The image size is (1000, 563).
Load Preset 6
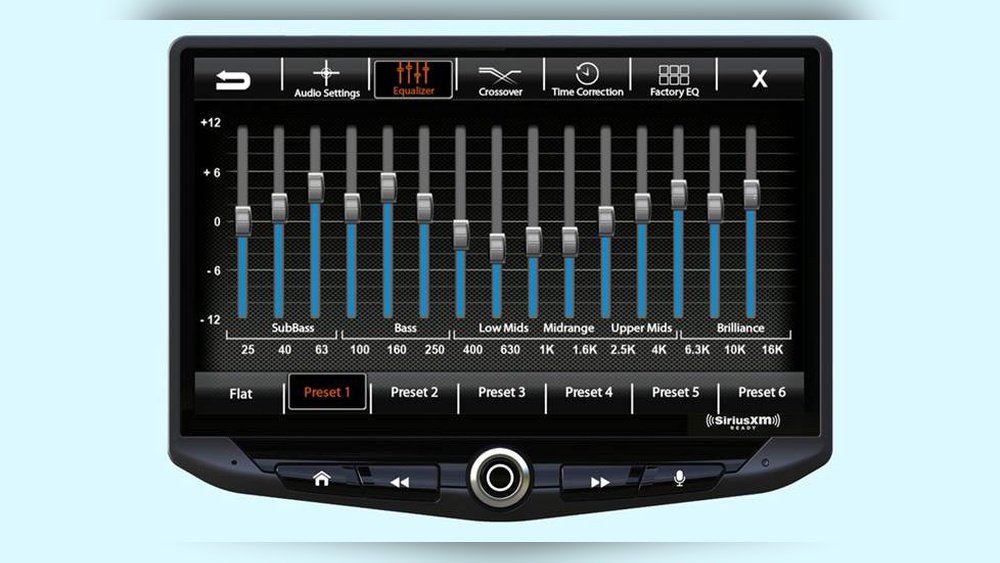[x=762, y=392]
